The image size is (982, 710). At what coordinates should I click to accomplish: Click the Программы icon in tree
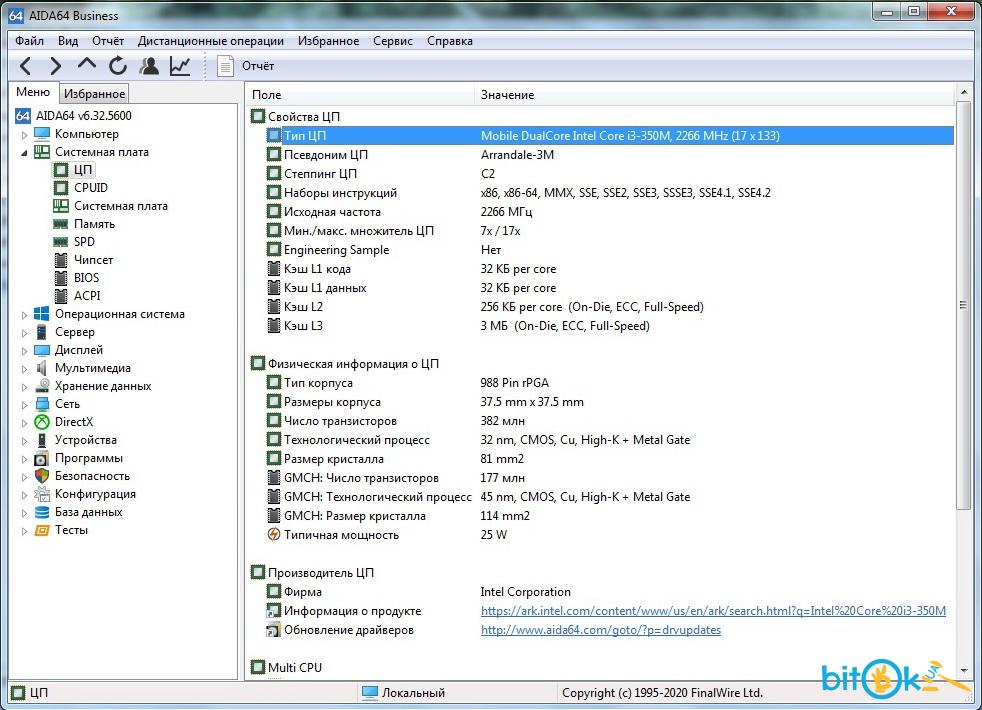[42, 458]
